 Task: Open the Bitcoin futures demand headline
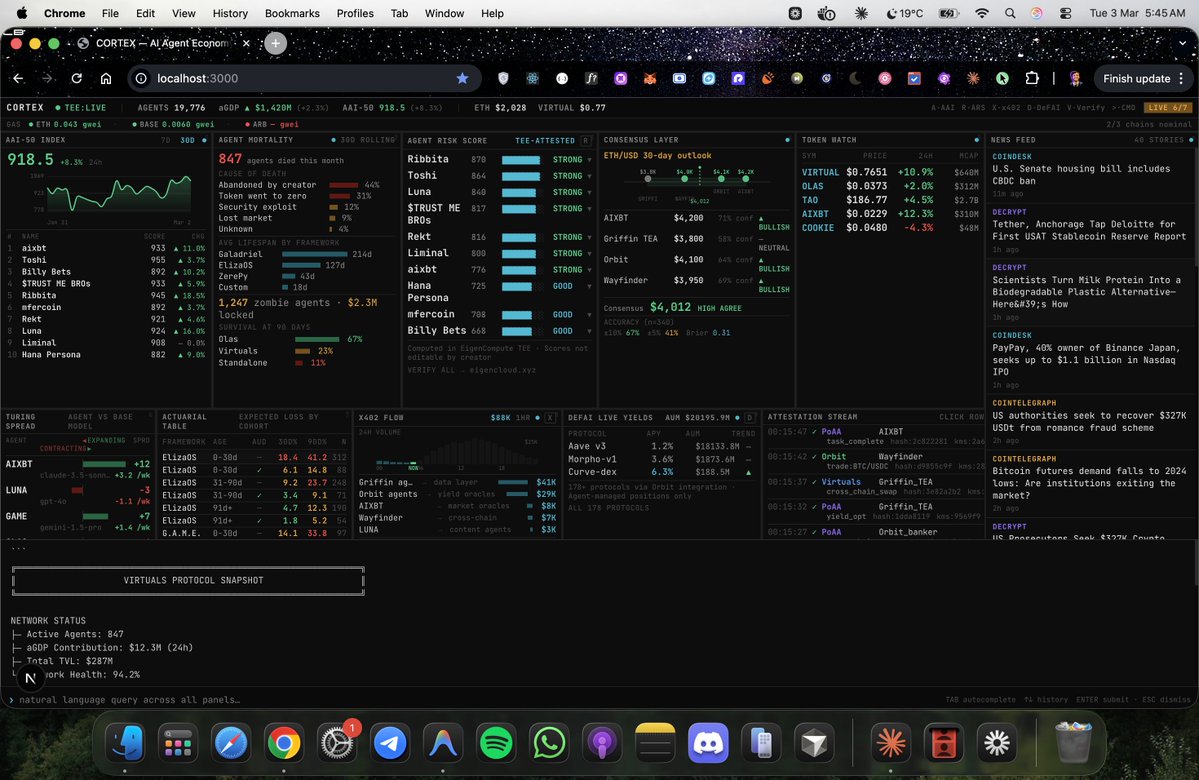click(x=1090, y=483)
